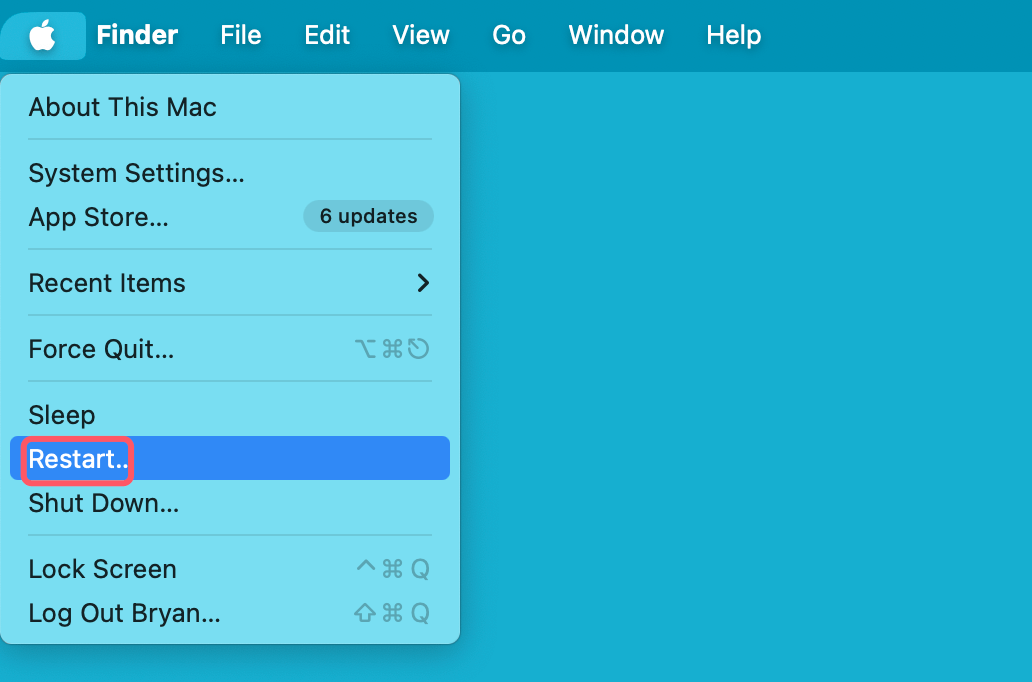Open the Go menu
1032x682 pixels.
(x=509, y=36)
